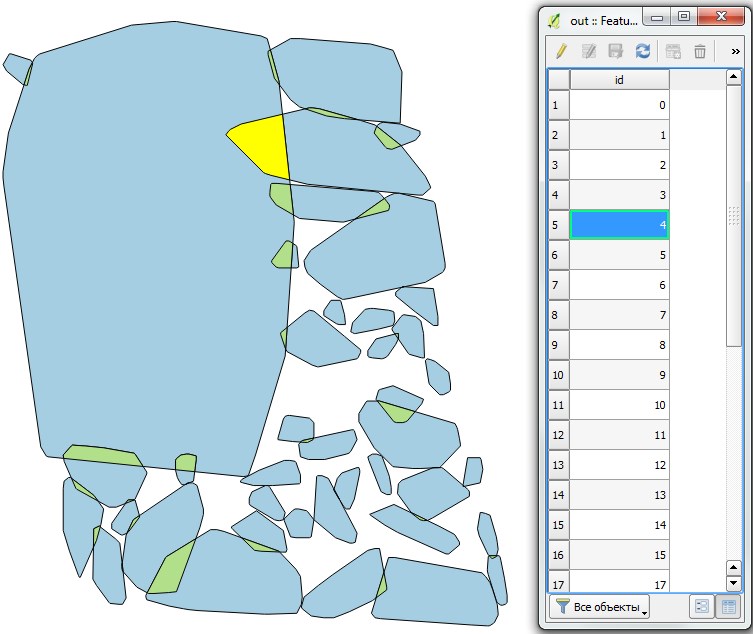Open the 'Все объекты' filter dropdown
This screenshot has width=753, height=634.
click(599, 607)
